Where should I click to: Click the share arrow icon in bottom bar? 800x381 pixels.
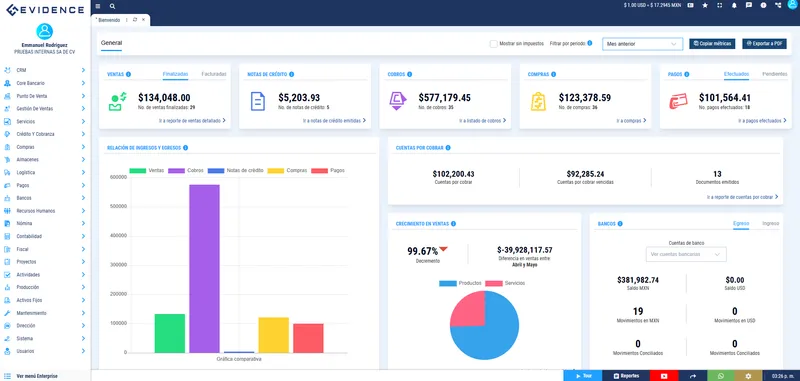coord(693,376)
